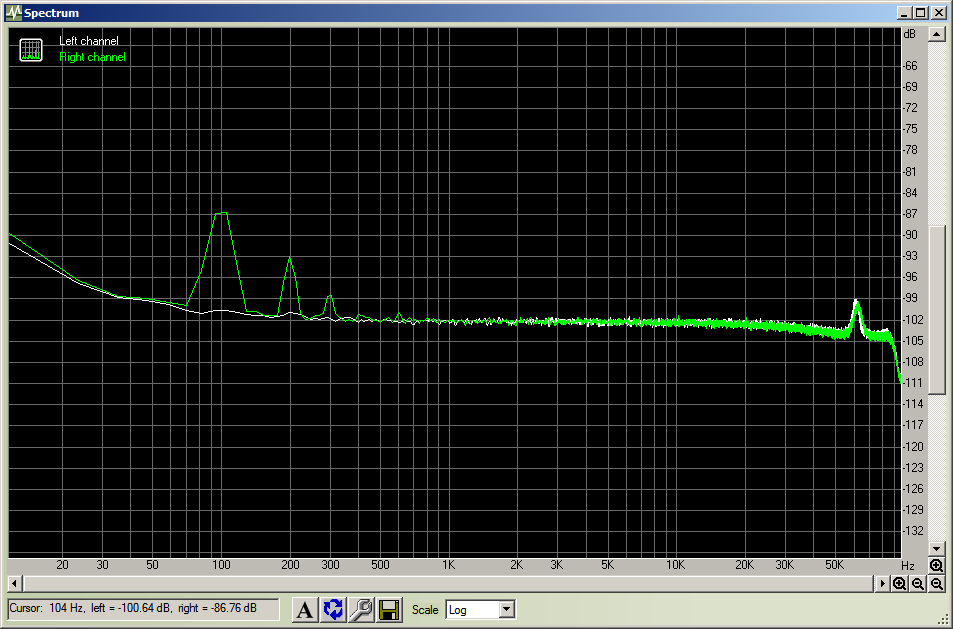Click the '500' frequency axis label
Image resolution: width=953 pixels, height=629 pixels.
(x=380, y=565)
